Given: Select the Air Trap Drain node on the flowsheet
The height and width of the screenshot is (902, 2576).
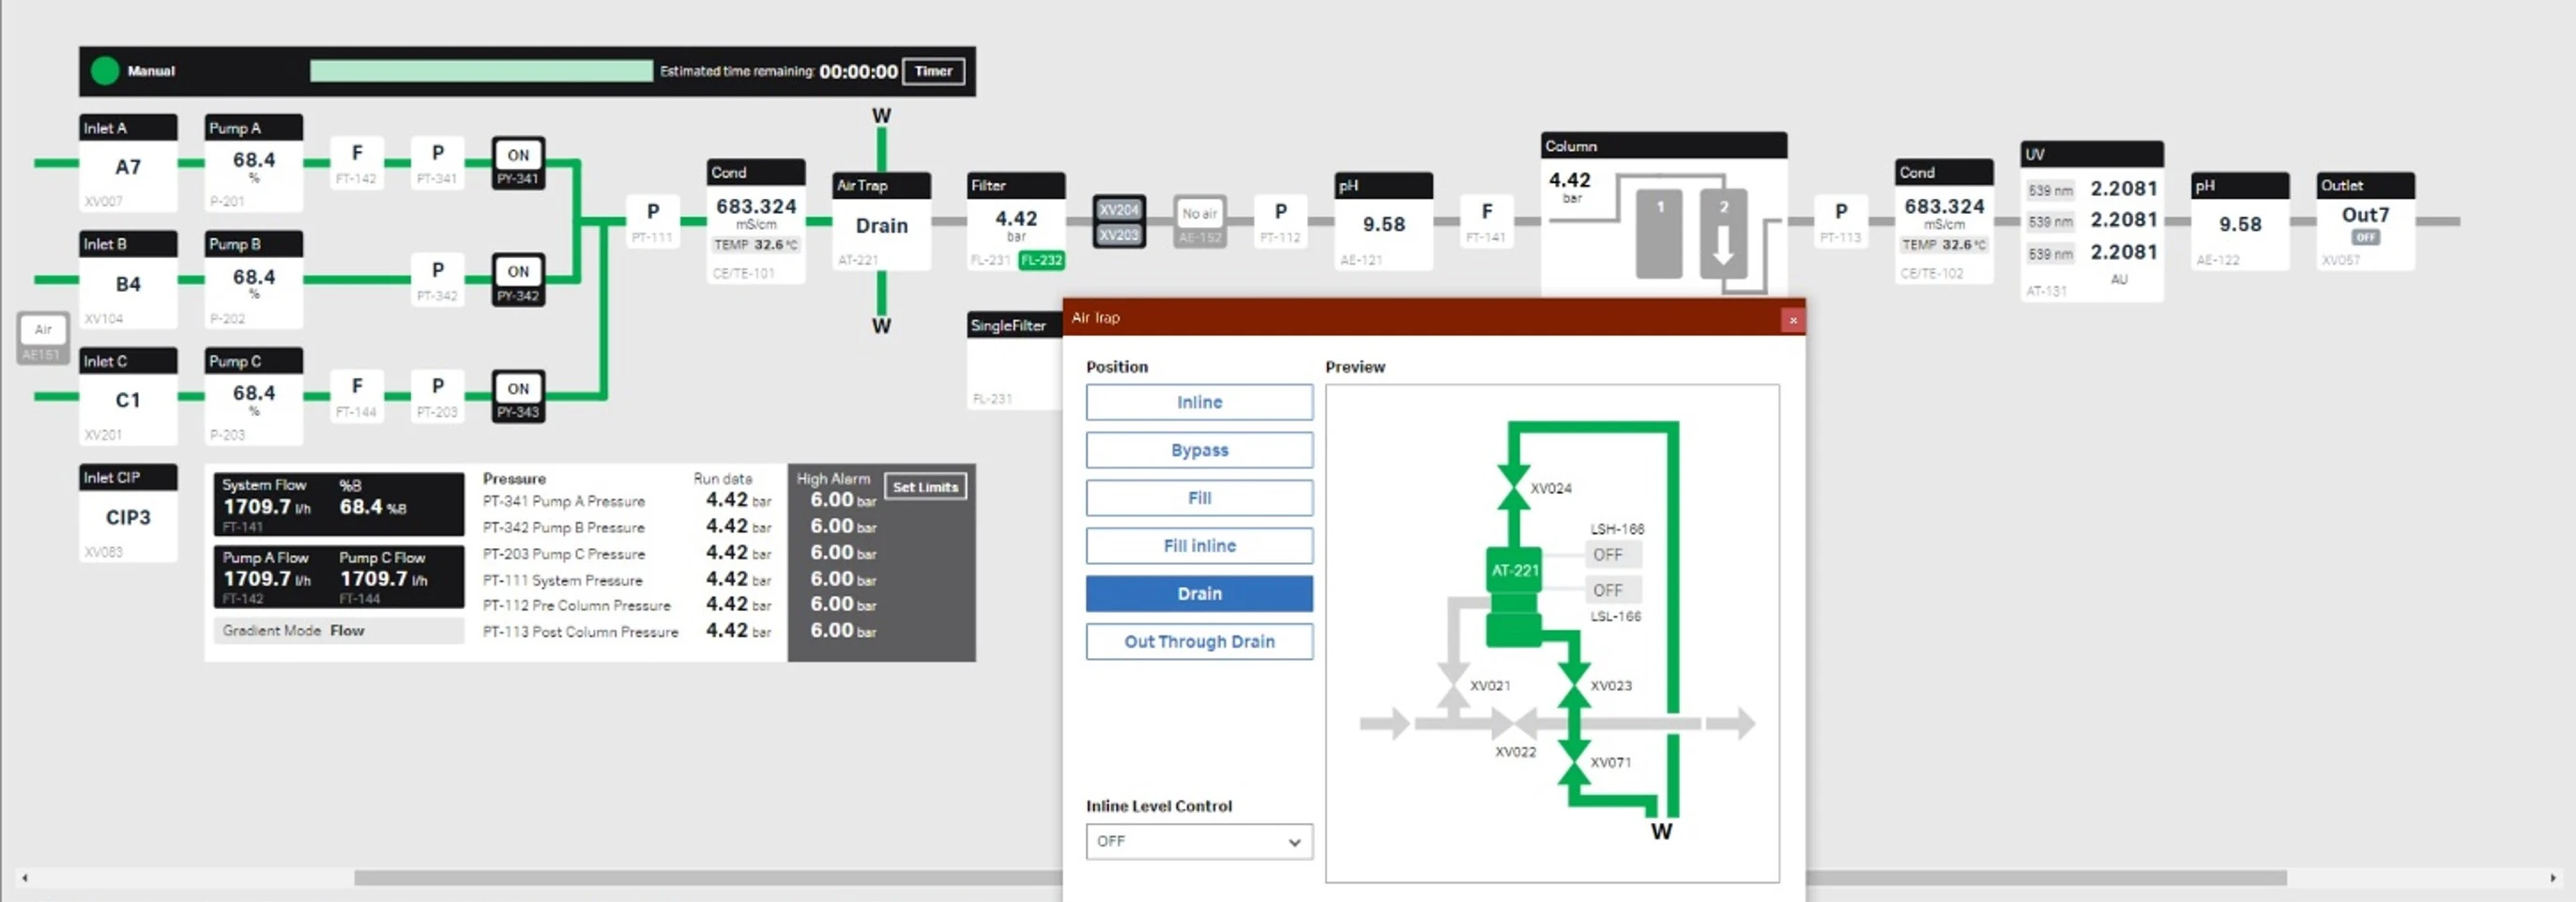Looking at the screenshot, I should pyautogui.click(x=880, y=225).
